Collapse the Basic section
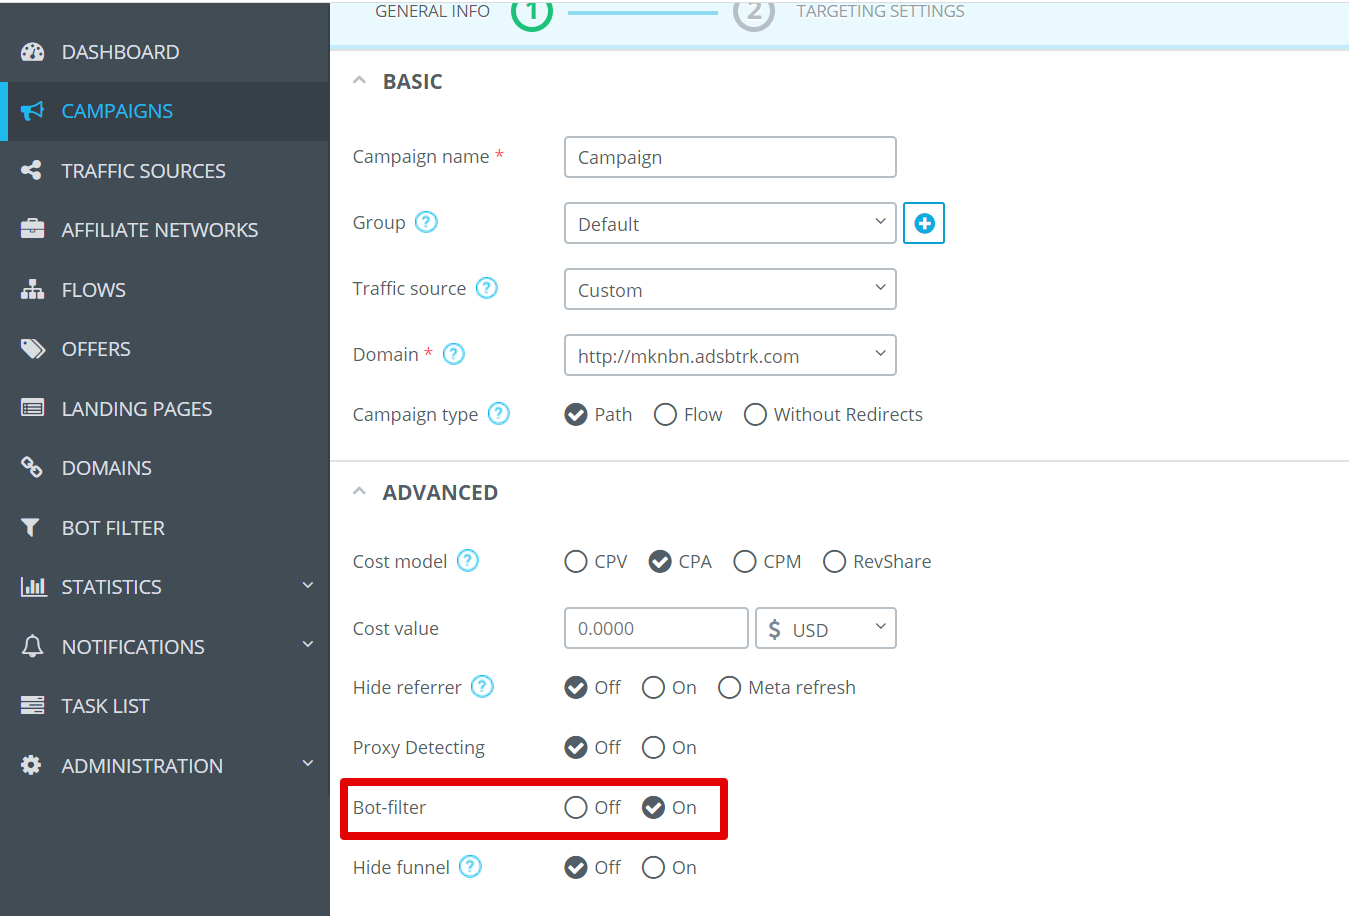1349x916 pixels. coord(360,81)
